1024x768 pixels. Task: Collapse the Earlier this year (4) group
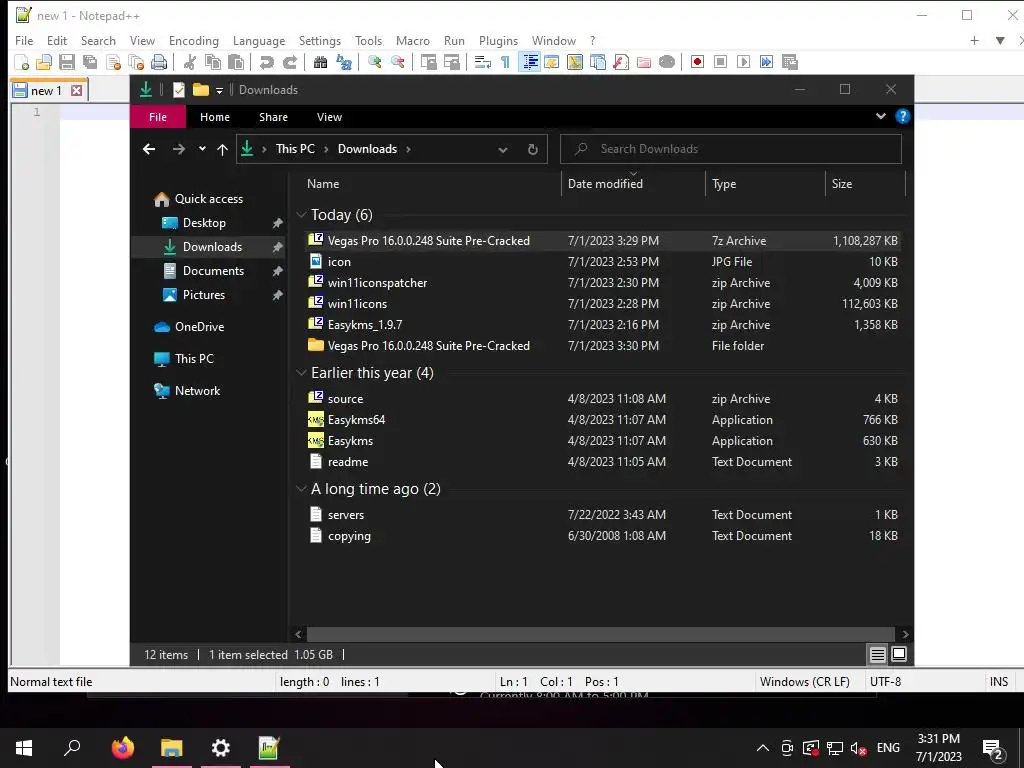click(x=301, y=373)
